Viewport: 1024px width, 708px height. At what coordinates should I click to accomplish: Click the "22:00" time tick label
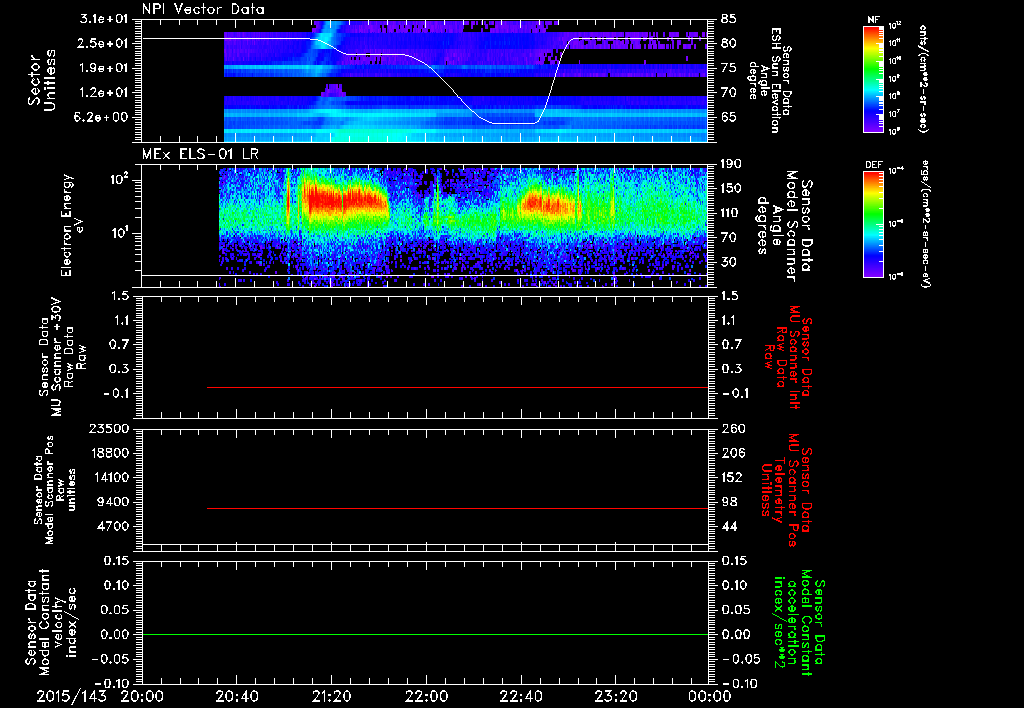coord(426,696)
